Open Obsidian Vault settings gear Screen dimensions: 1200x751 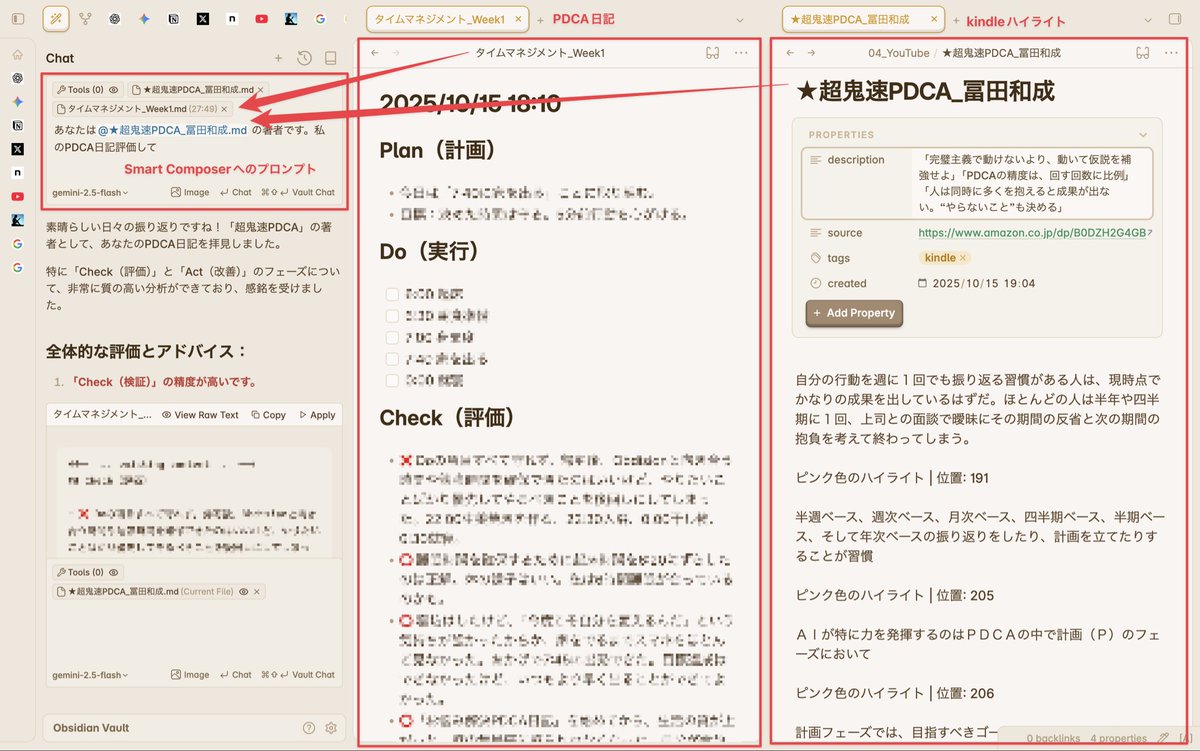331,728
